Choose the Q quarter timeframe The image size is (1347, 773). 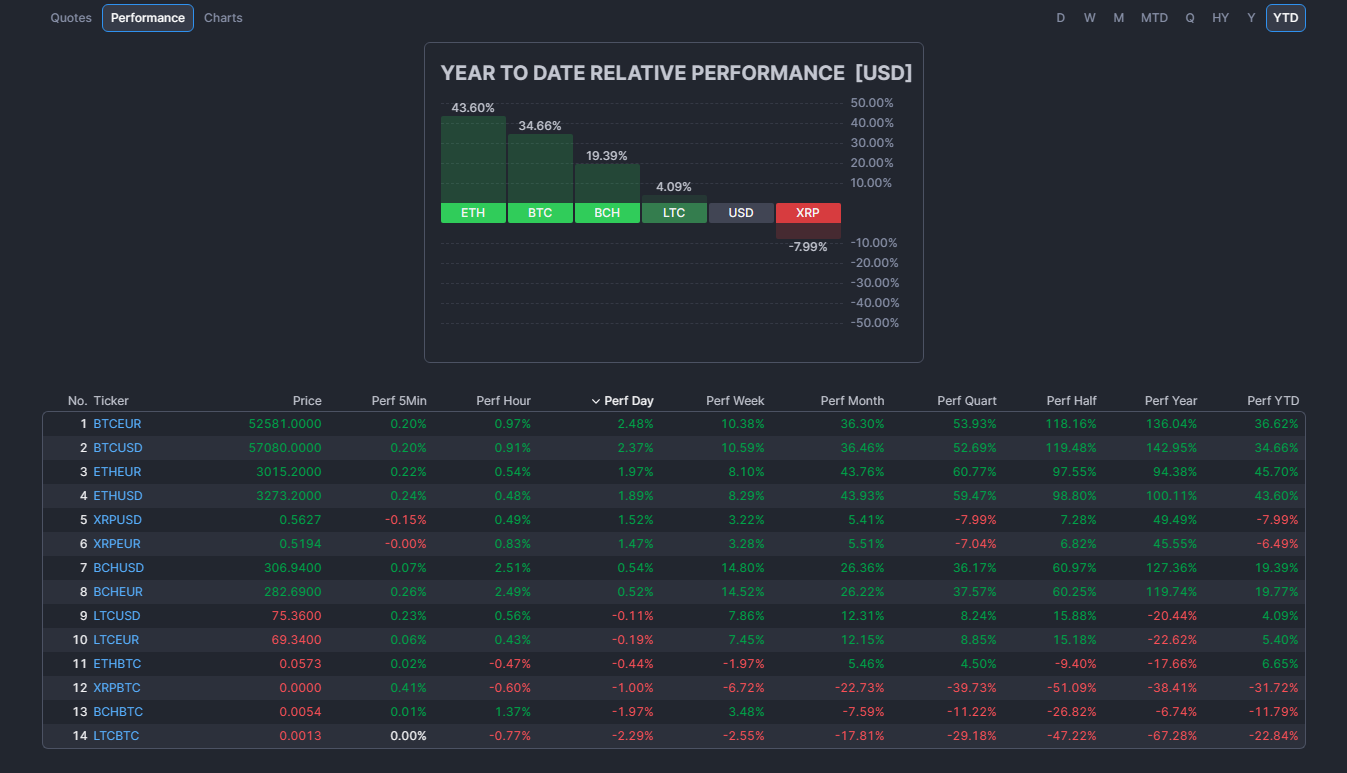point(1189,18)
